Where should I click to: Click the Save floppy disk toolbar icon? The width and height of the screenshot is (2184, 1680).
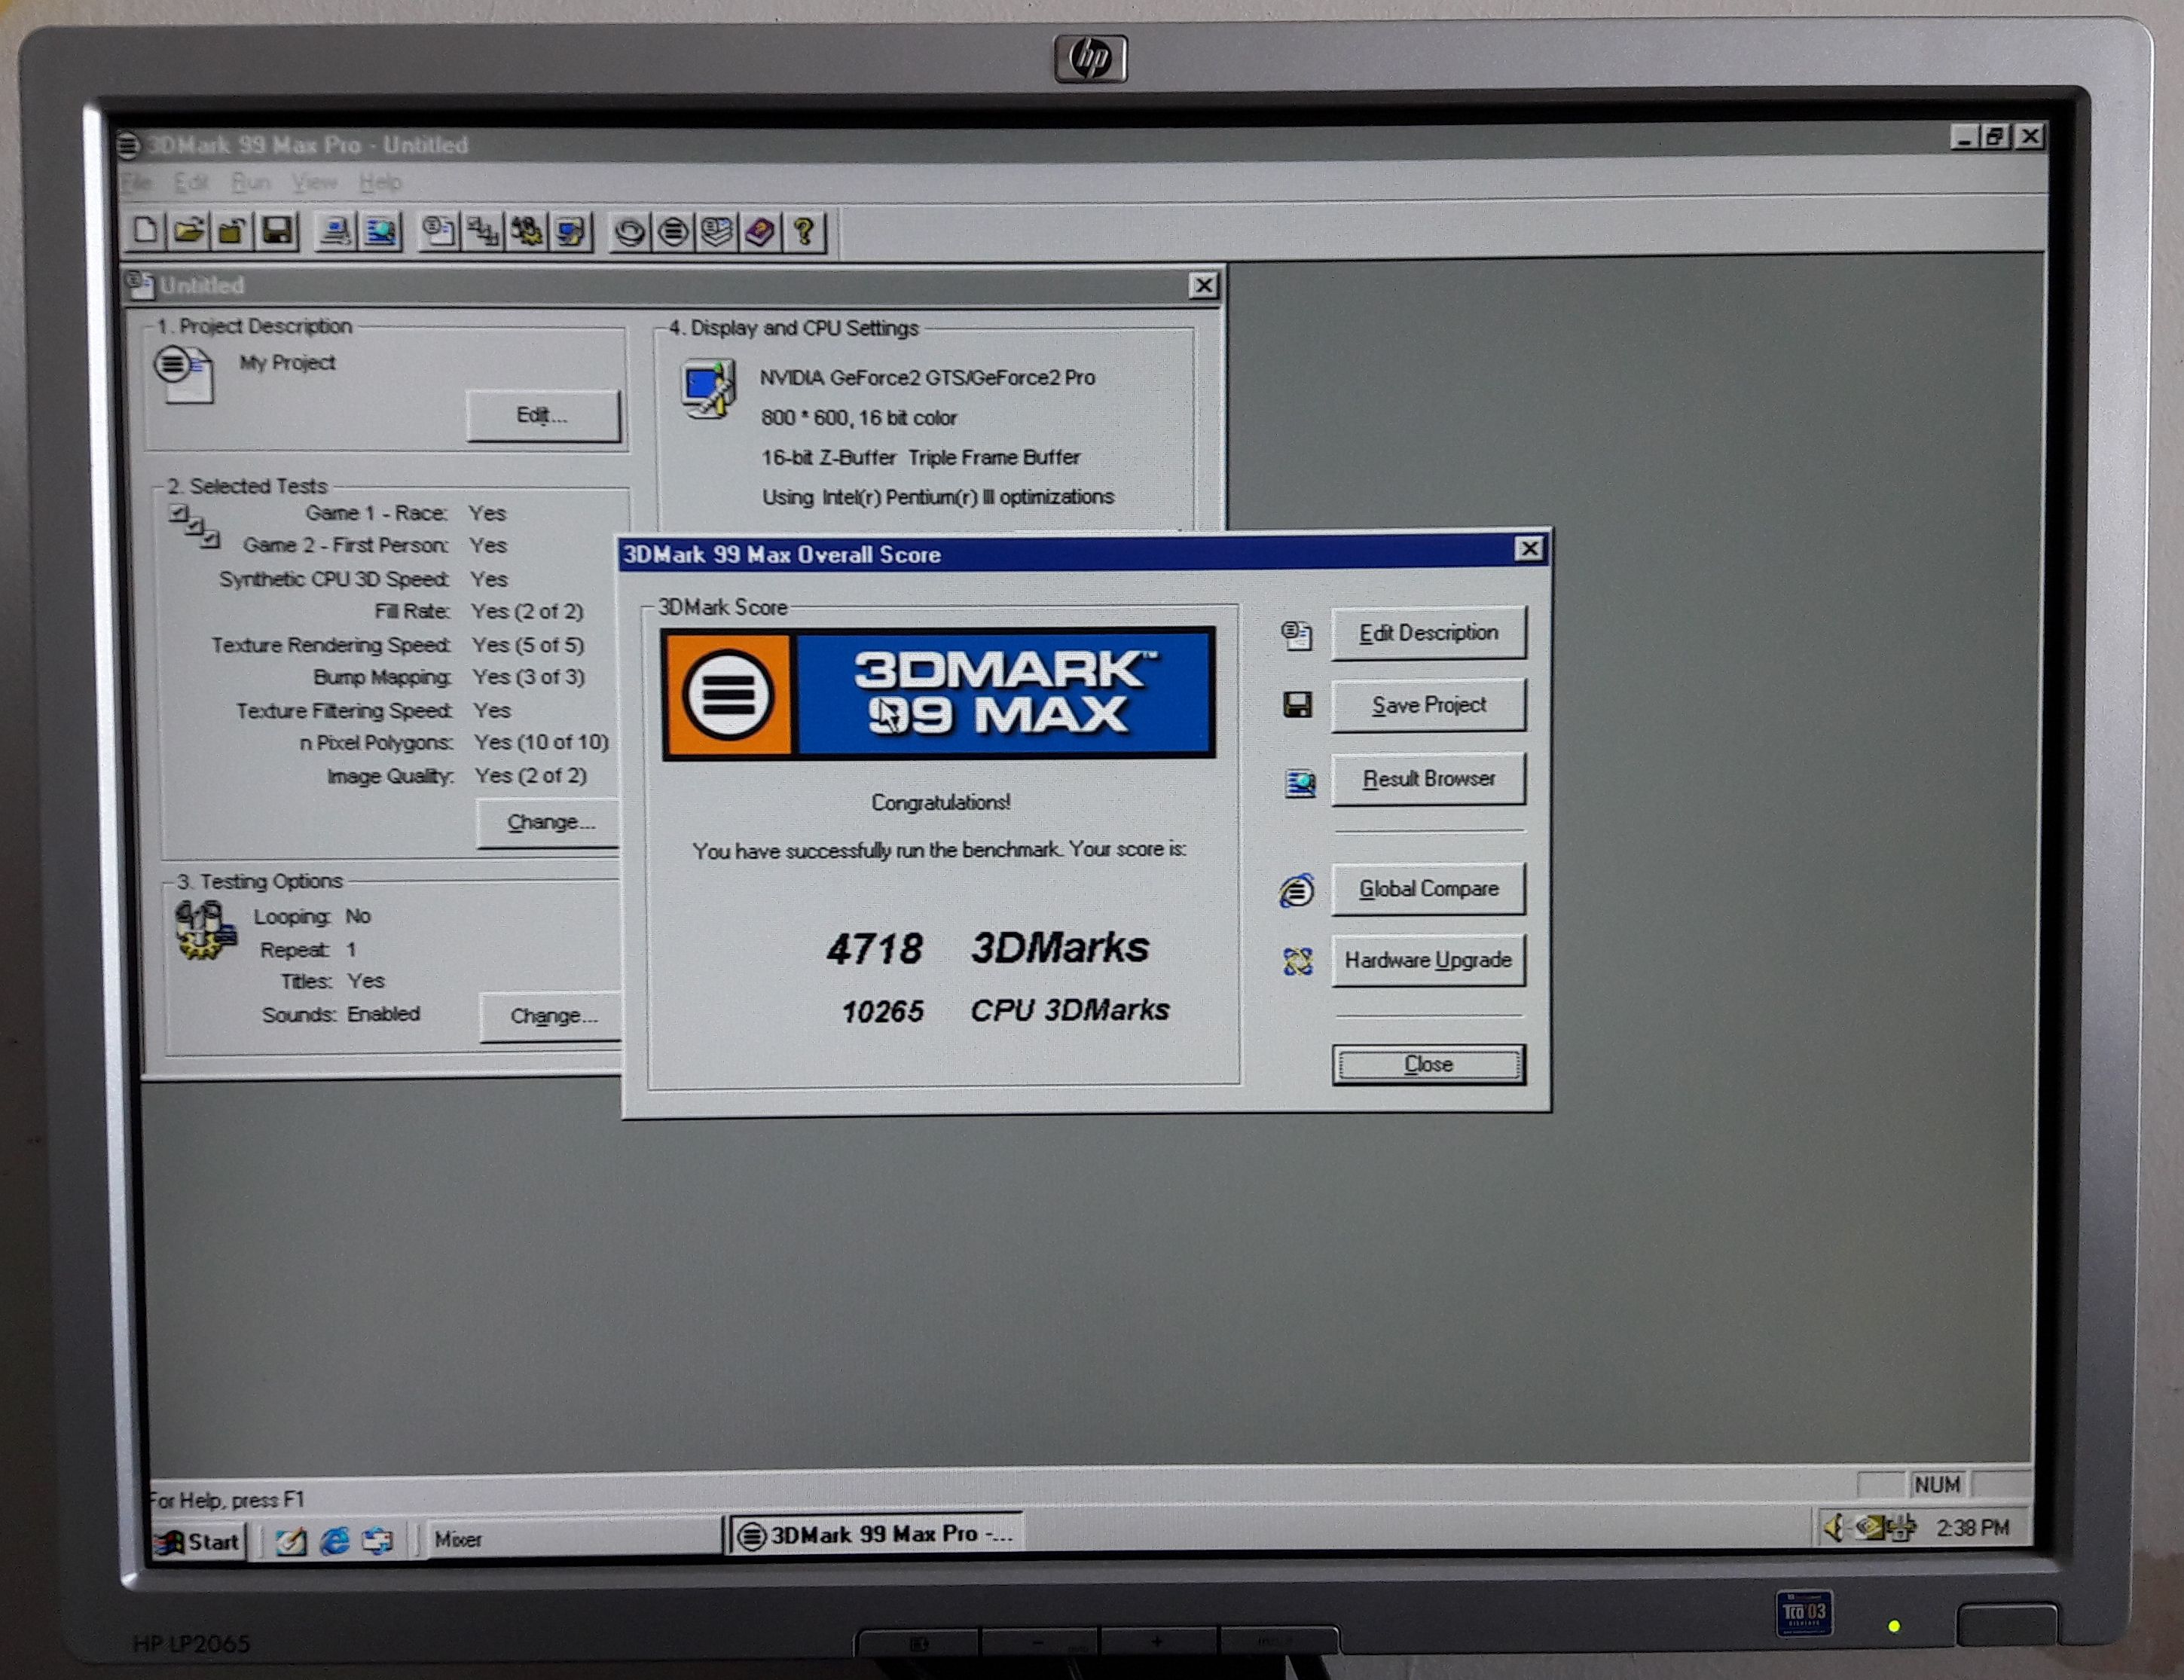click(277, 231)
